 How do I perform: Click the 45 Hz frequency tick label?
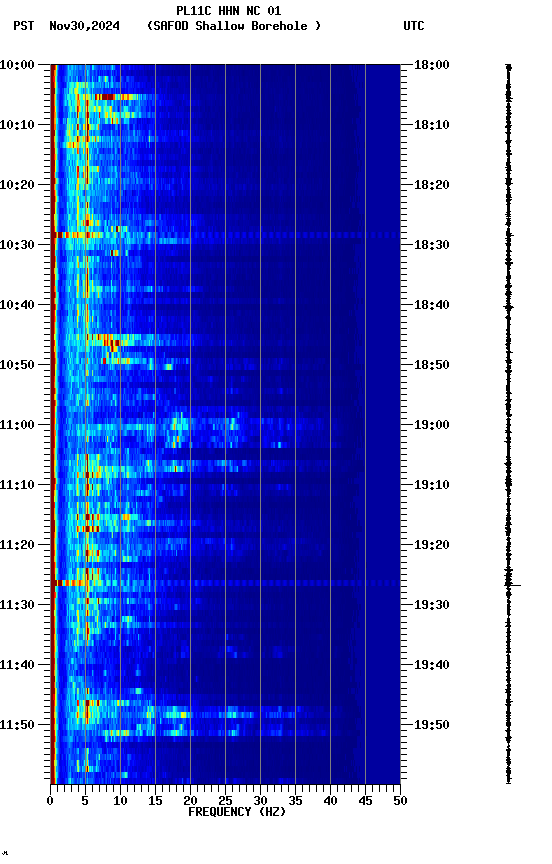(365, 802)
